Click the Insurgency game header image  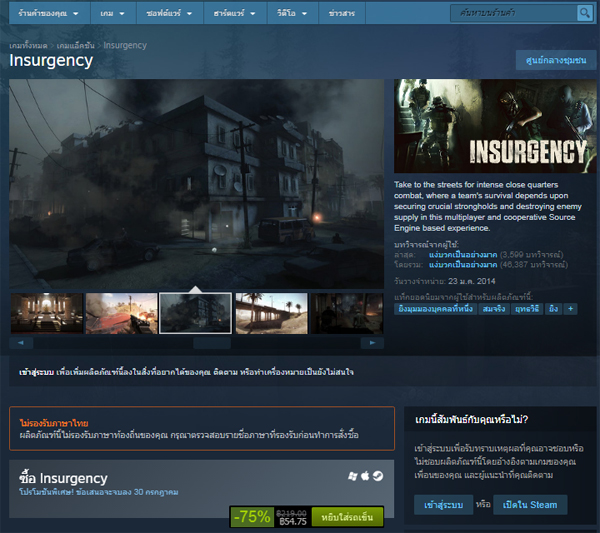[495, 126]
